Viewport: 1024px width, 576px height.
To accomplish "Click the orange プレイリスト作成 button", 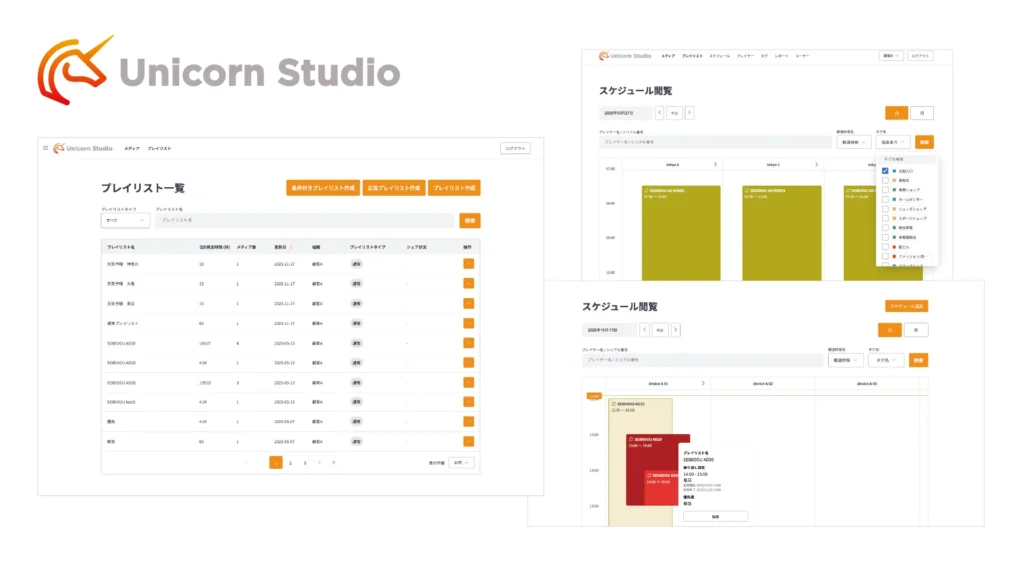I will point(454,188).
